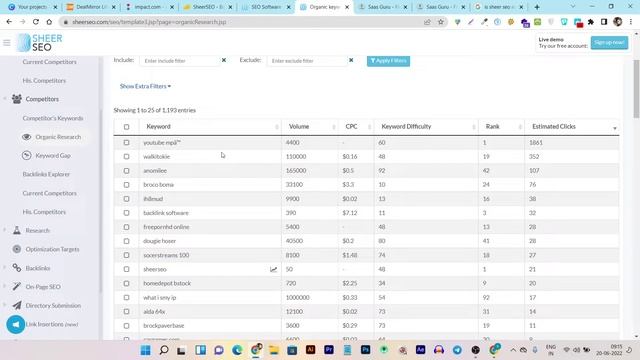640x360 pixels.
Task: Open the Optimization Targets icon
Action: pos(17,249)
